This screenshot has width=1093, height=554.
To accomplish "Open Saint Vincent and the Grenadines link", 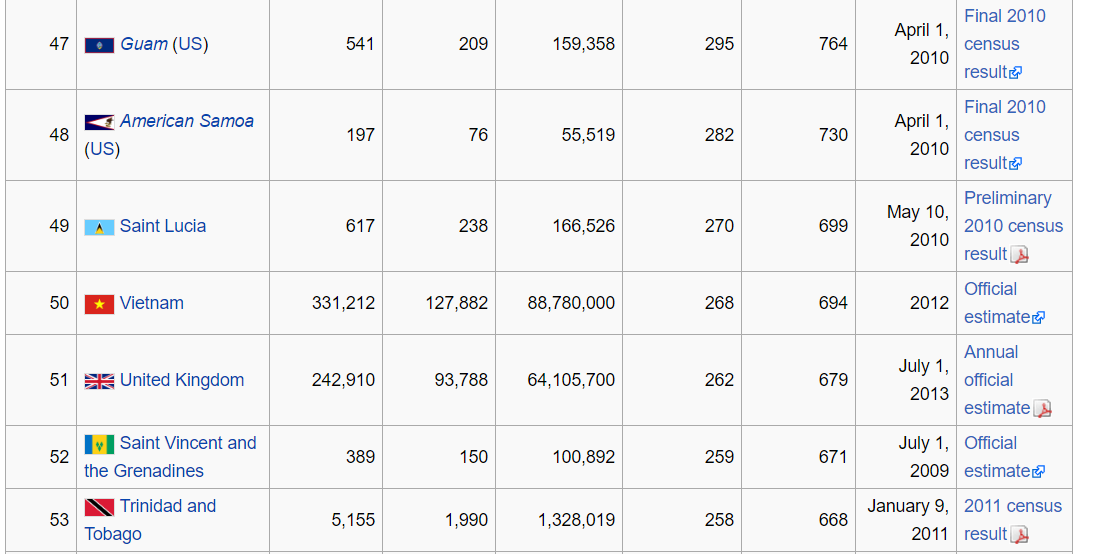I will pos(188,443).
